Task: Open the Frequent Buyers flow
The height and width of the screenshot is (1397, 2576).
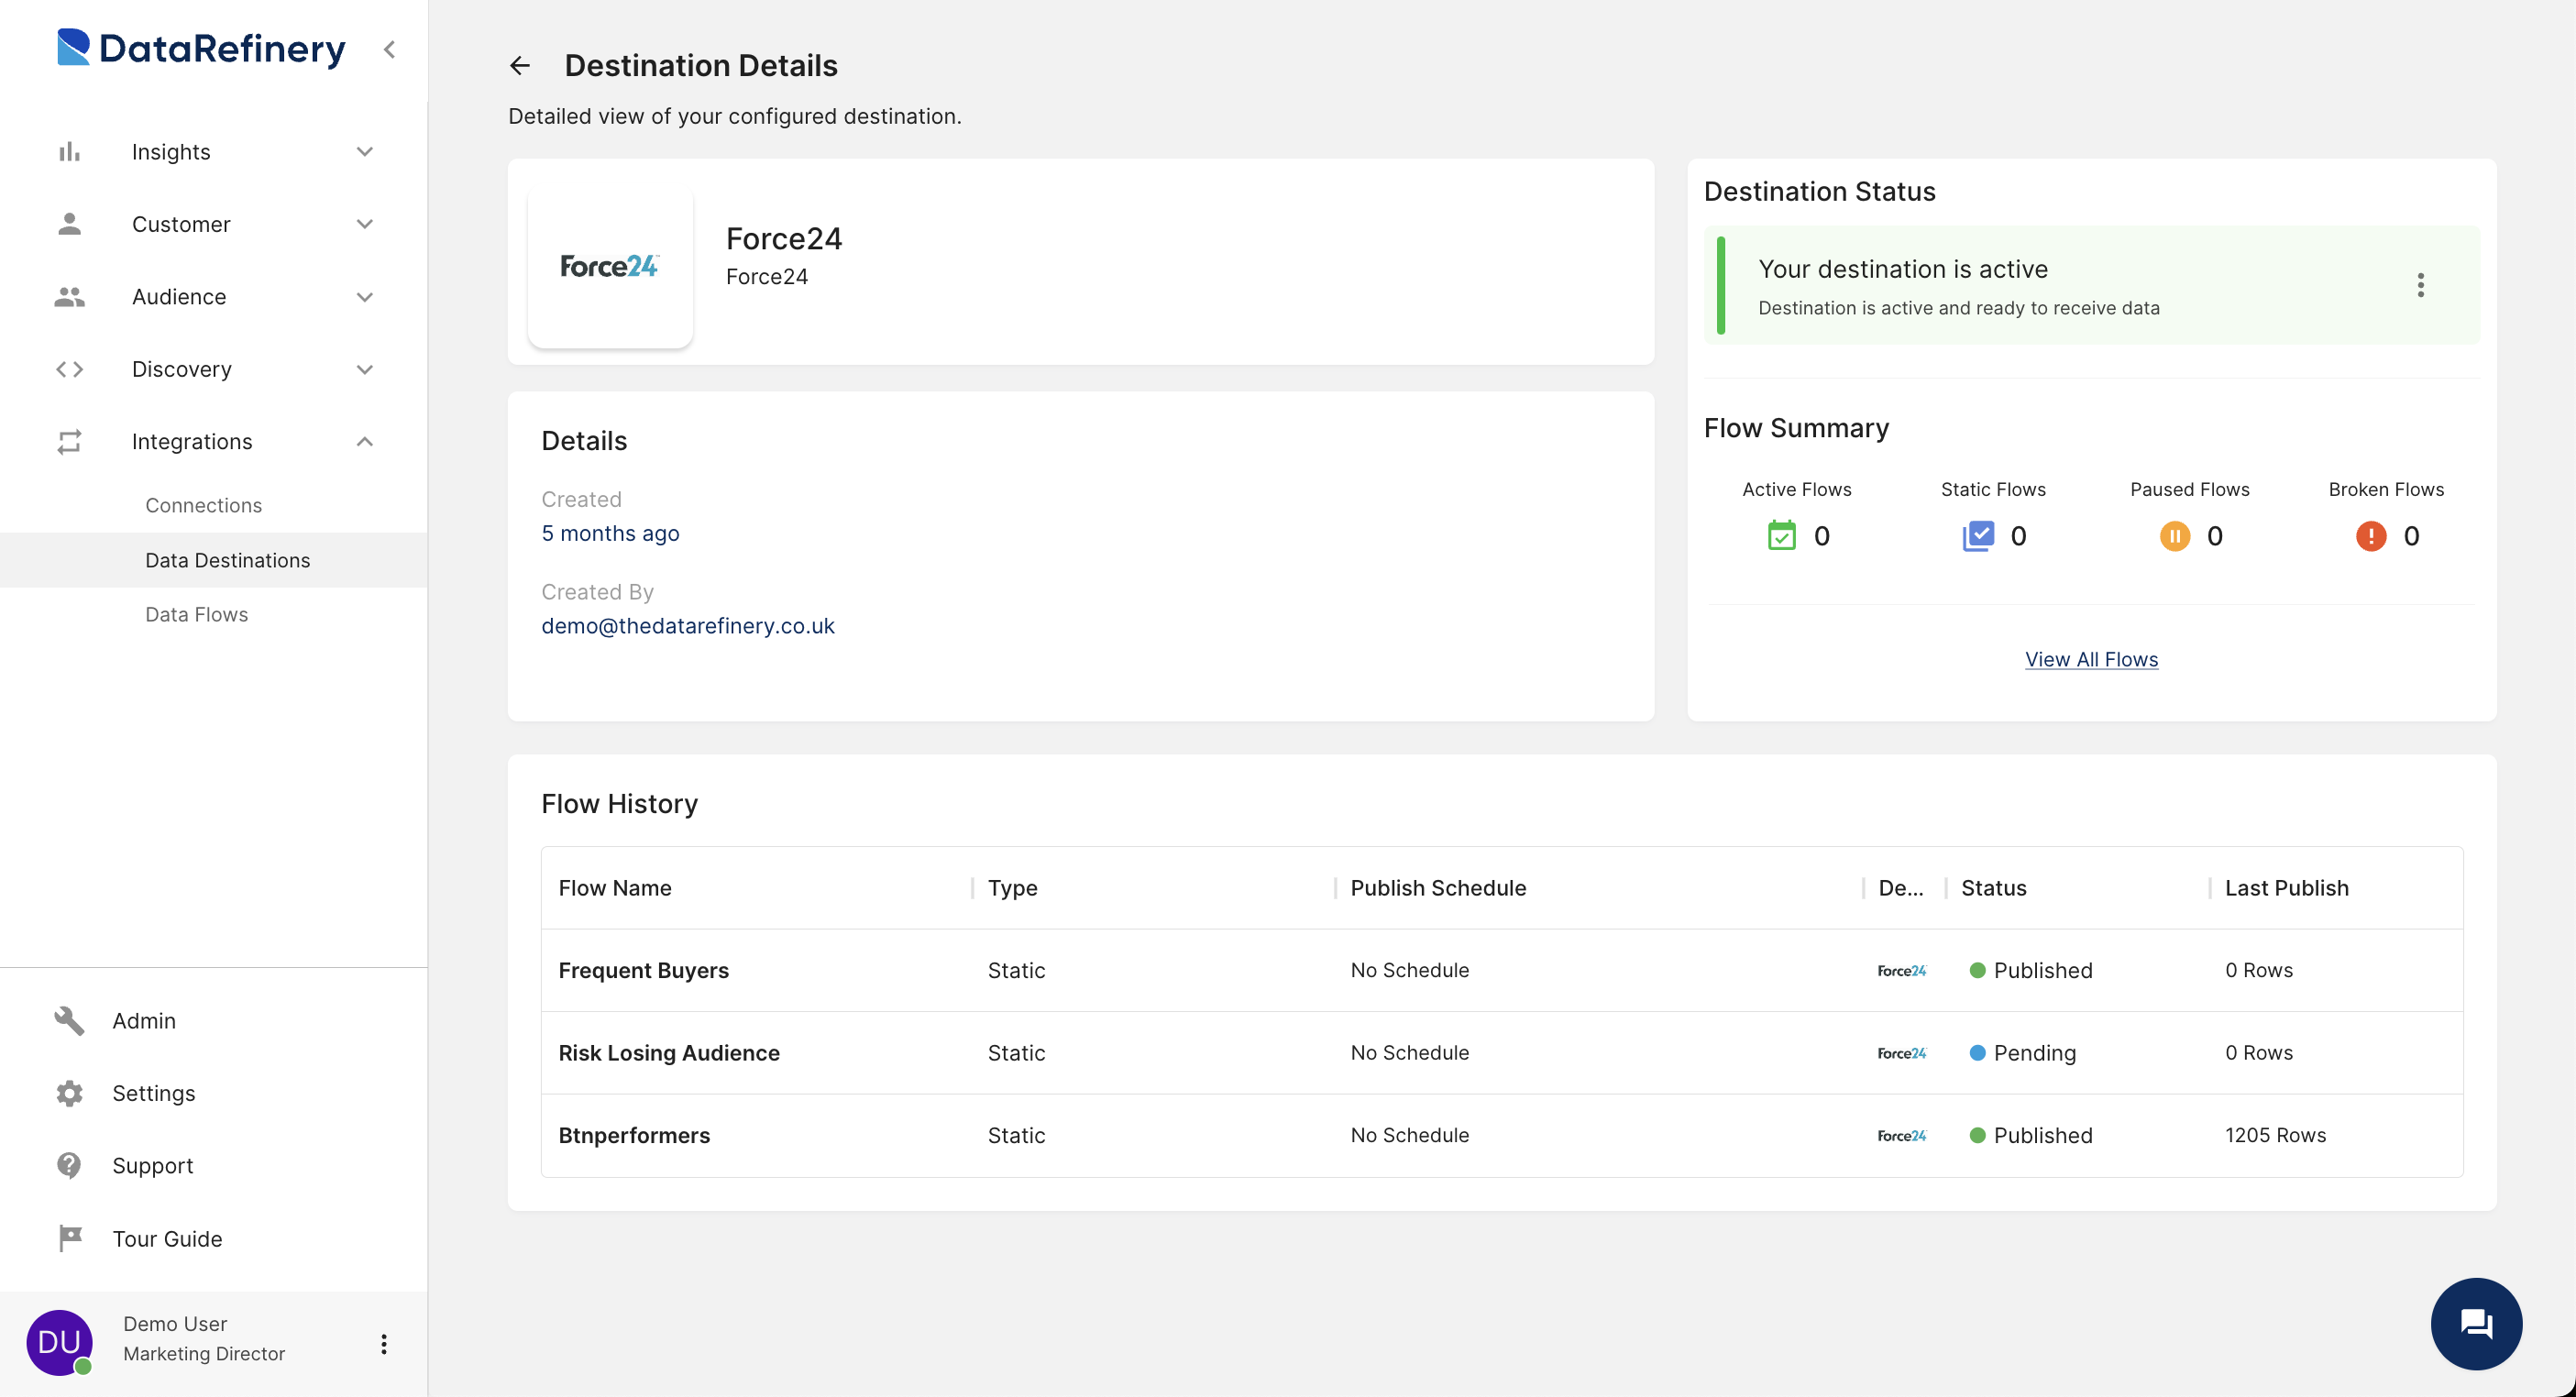Action: point(643,970)
